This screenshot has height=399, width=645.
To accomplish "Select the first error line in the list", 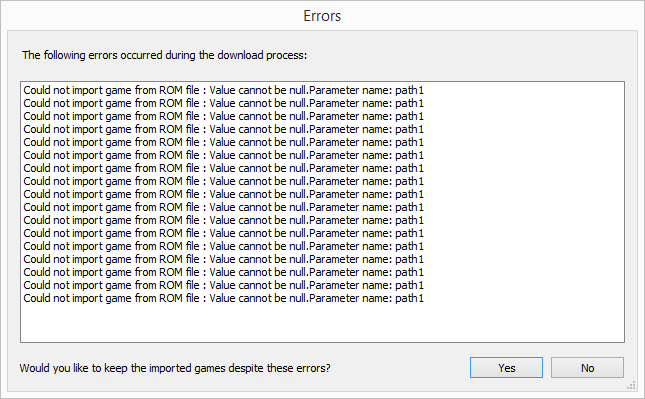I will coord(223,90).
